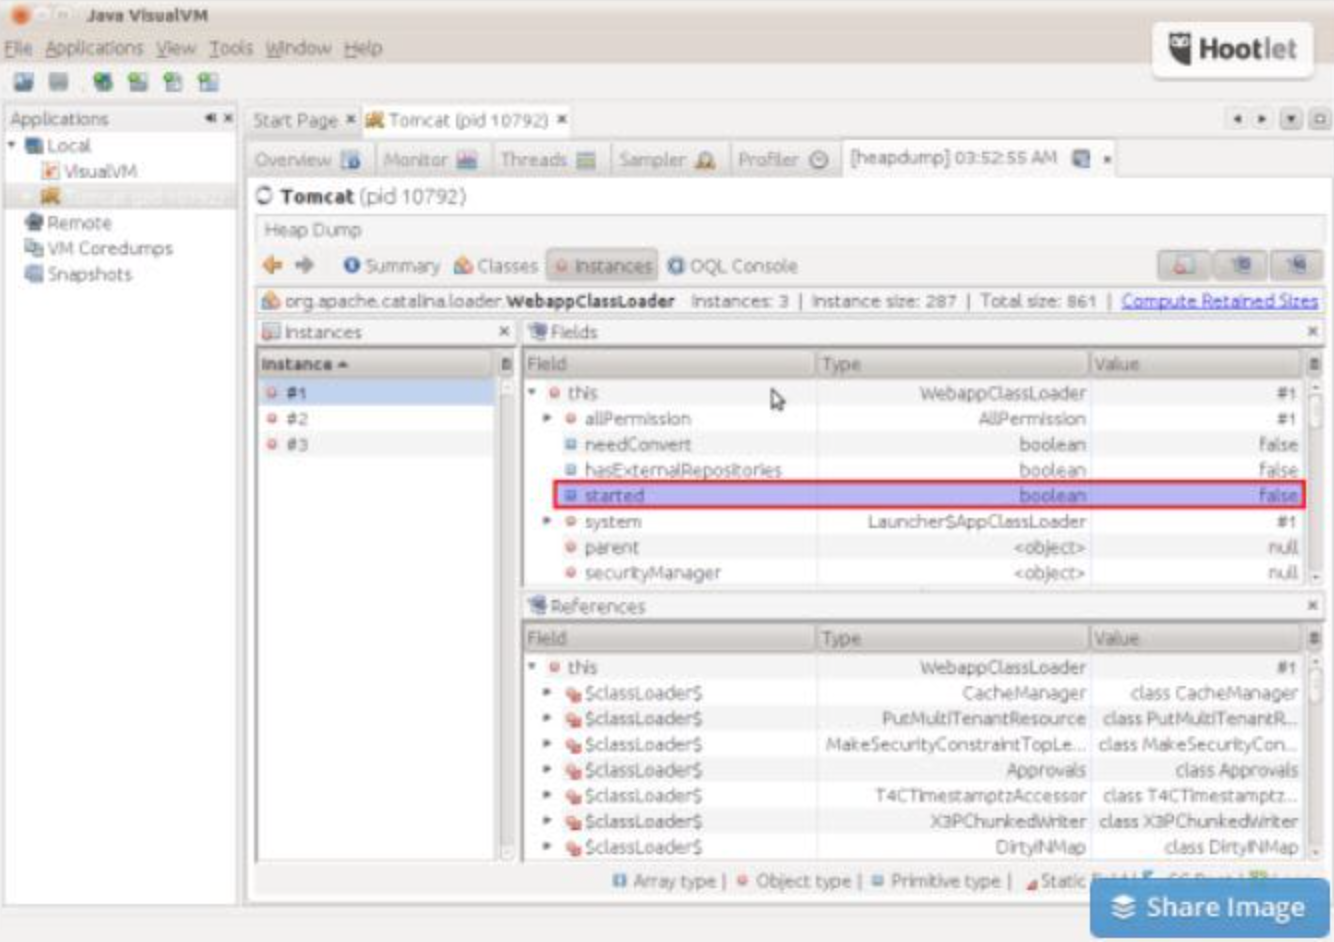1334x942 pixels.
Task: Select the VM Coredumps icon
Action: (34, 248)
